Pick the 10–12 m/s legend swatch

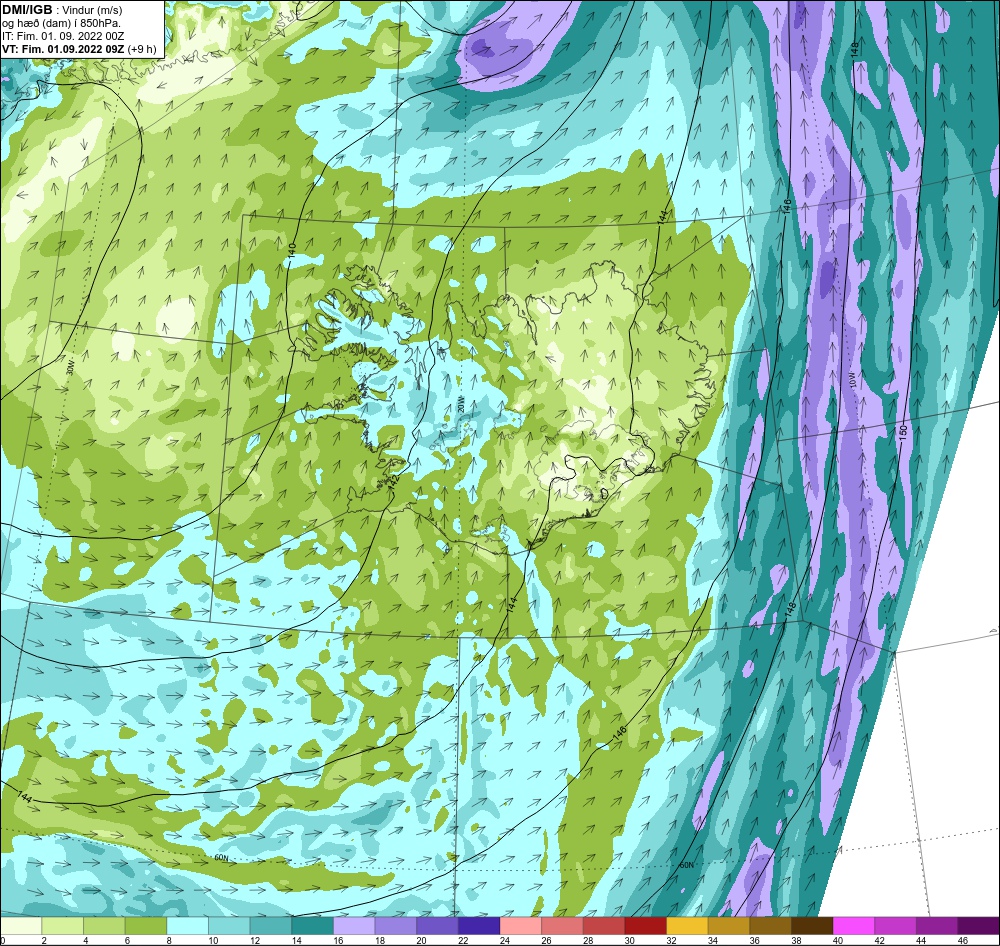[229, 926]
